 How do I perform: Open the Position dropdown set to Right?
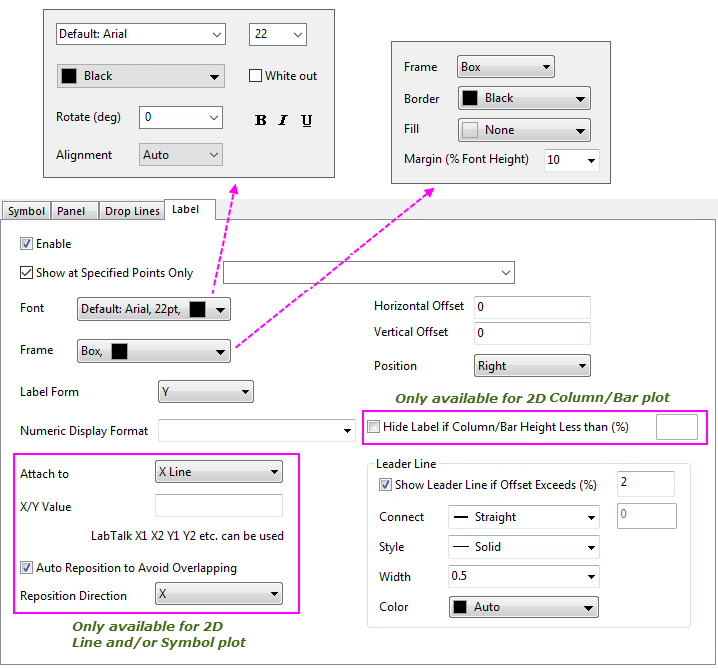[x=532, y=366]
